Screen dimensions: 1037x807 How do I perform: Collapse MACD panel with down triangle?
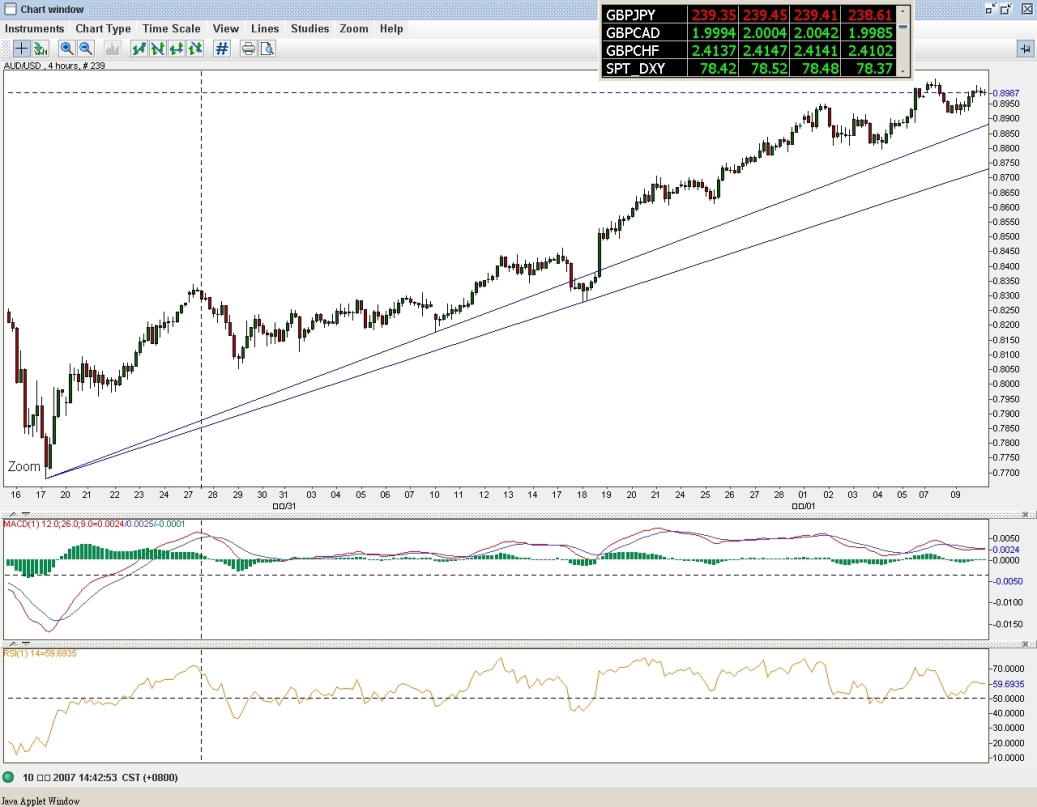[x=25, y=514]
